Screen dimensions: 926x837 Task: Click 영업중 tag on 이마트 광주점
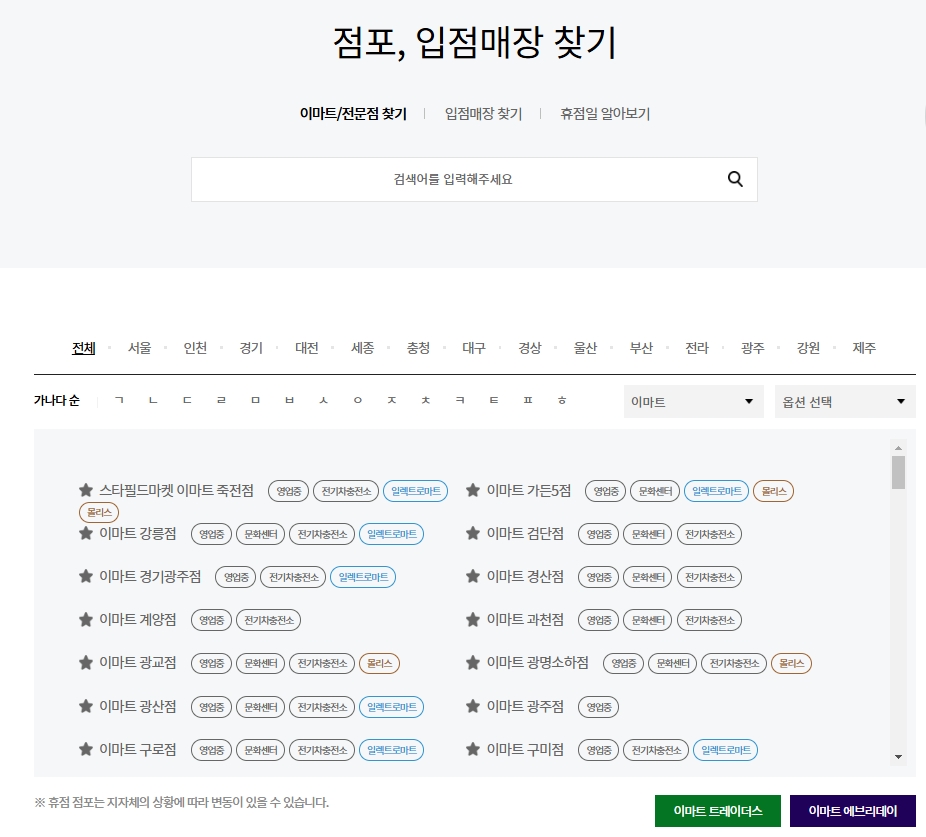(598, 707)
